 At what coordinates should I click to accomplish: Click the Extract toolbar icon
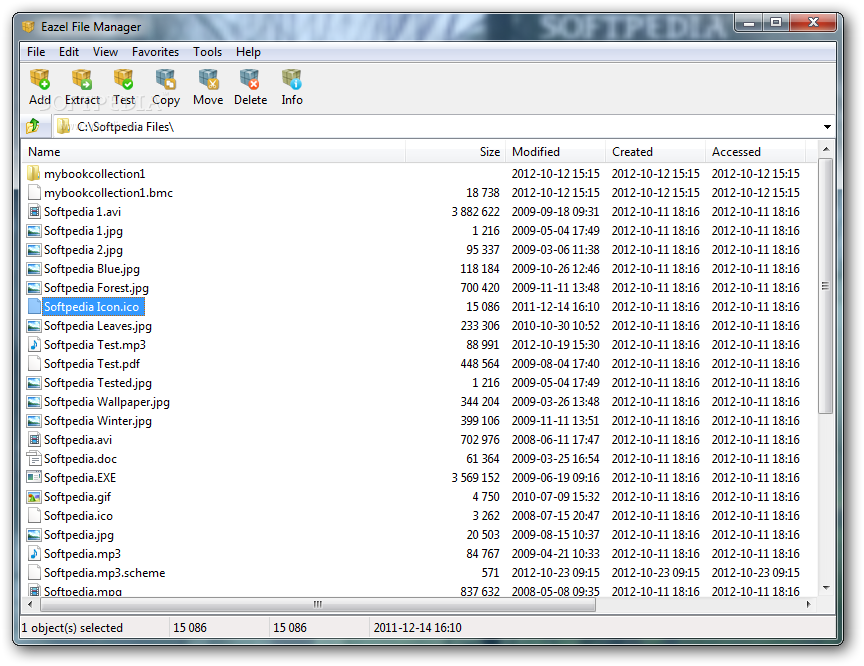pos(82,79)
